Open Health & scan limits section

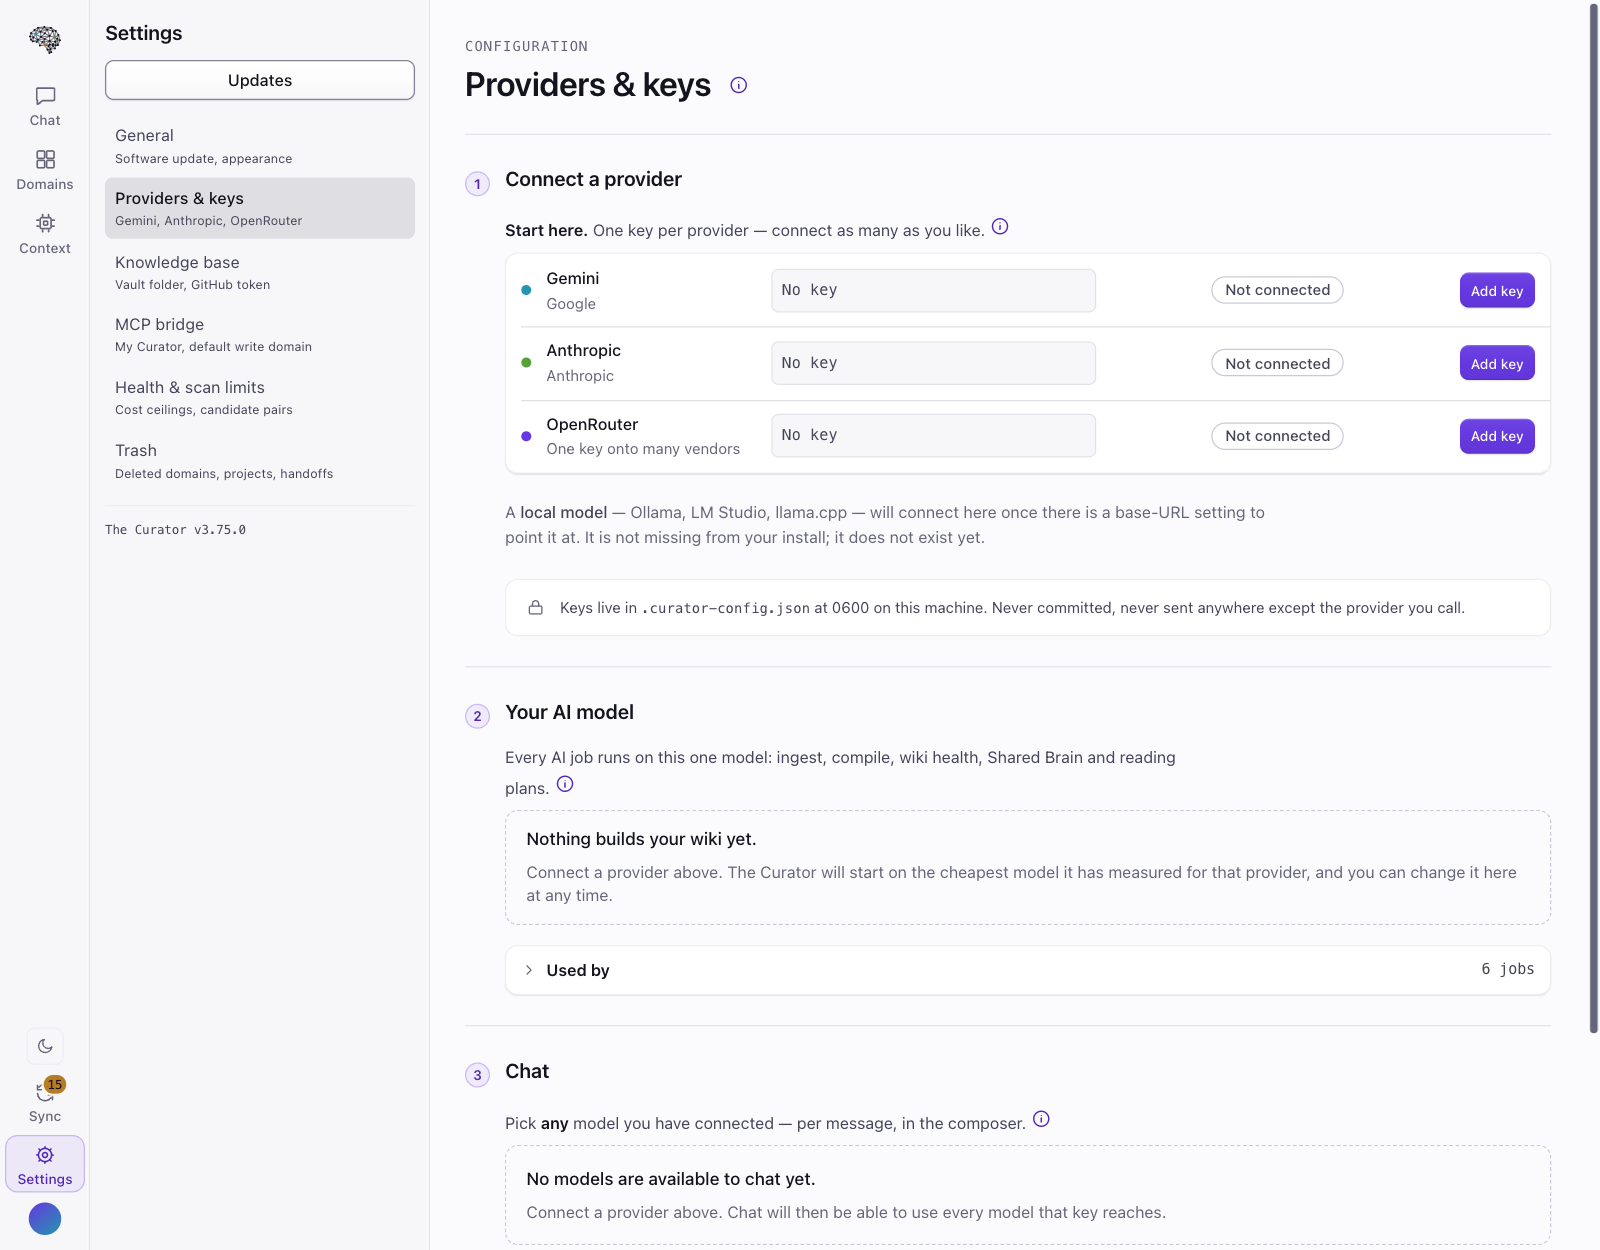click(260, 397)
